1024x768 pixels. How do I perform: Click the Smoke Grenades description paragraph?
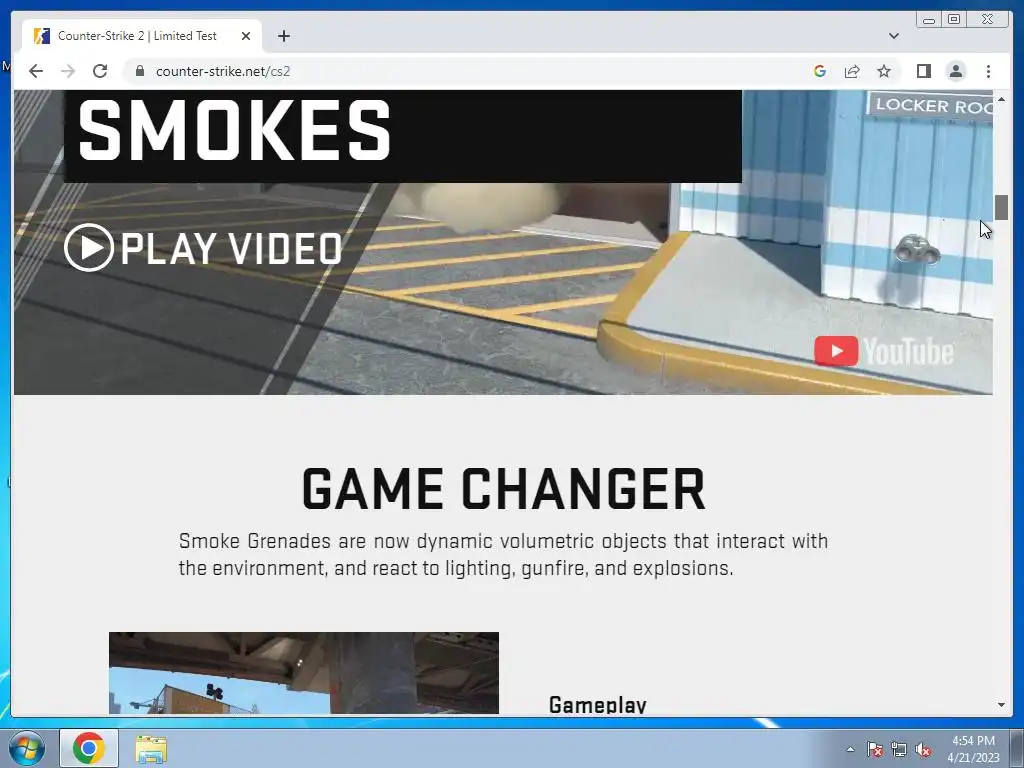click(x=504, y=554)
